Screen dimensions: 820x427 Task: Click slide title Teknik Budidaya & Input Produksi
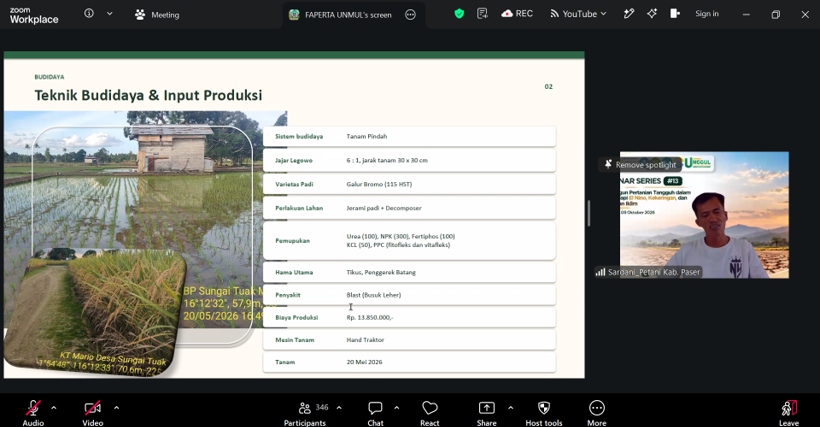click(x=148, y=95)
